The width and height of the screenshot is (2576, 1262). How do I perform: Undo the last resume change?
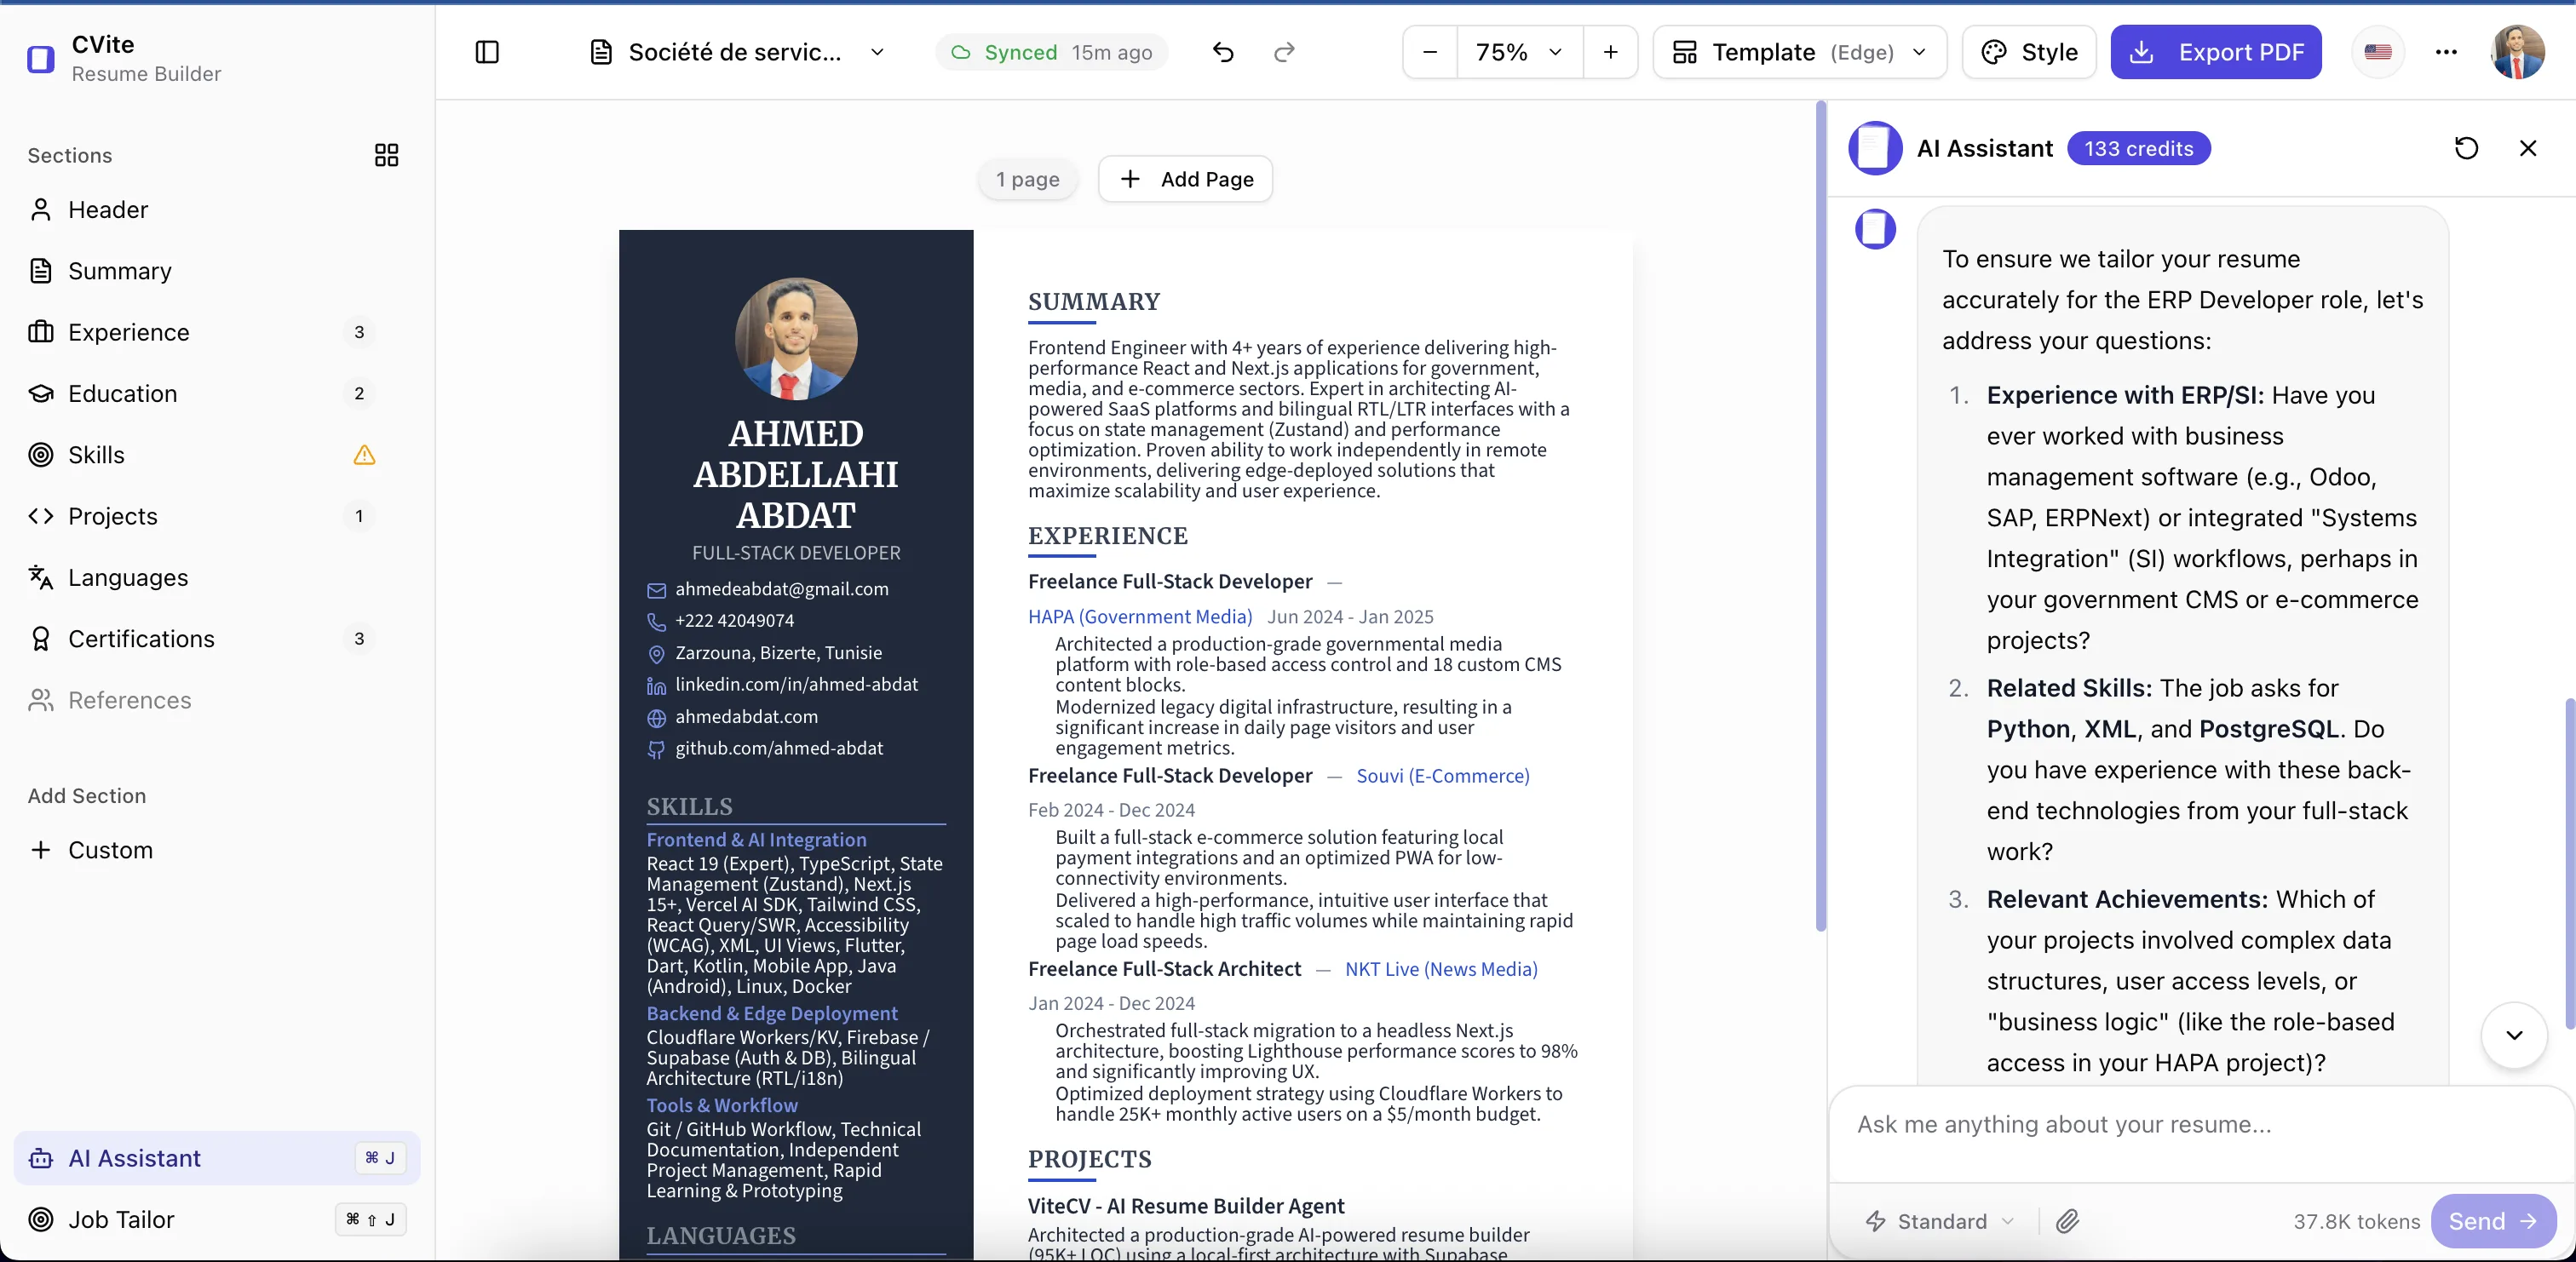tap(1223, 53)
